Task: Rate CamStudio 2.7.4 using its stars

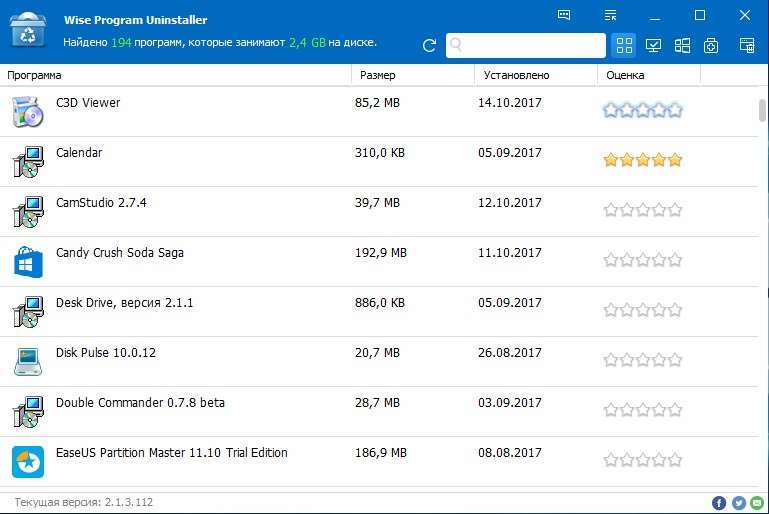Action: [642, 210]
